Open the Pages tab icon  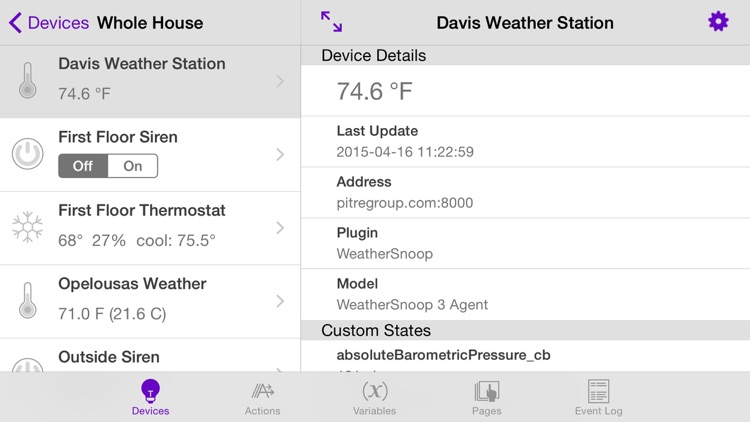(x=486, y=391)
